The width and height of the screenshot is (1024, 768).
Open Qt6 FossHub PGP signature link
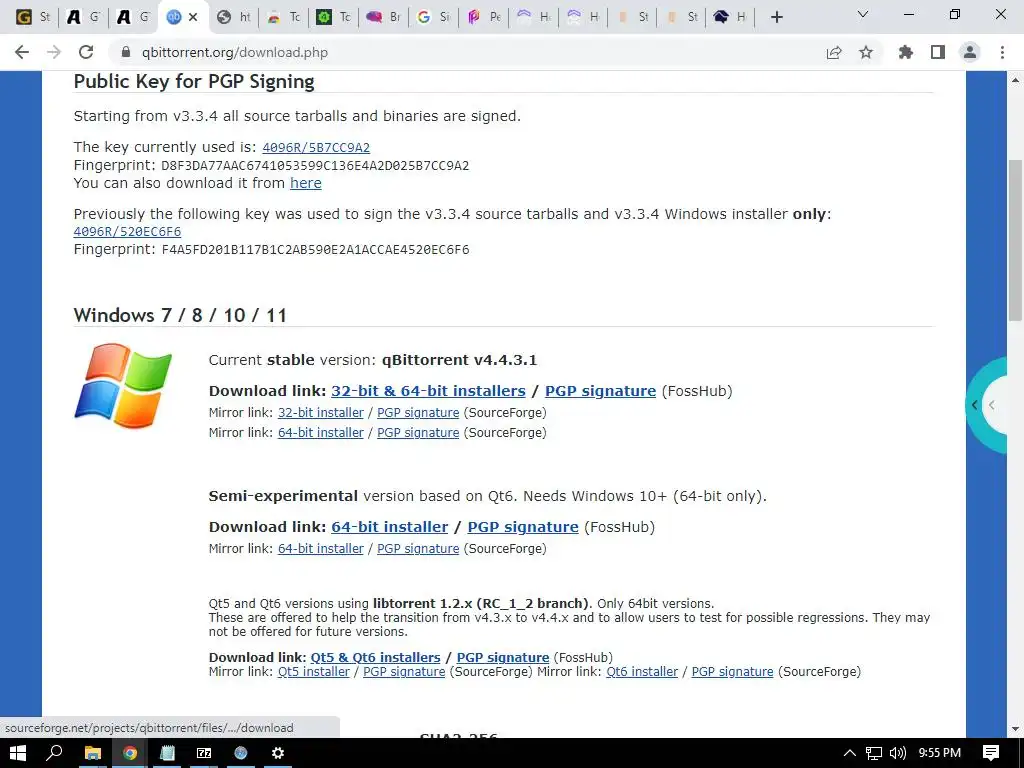coord(523,526)
